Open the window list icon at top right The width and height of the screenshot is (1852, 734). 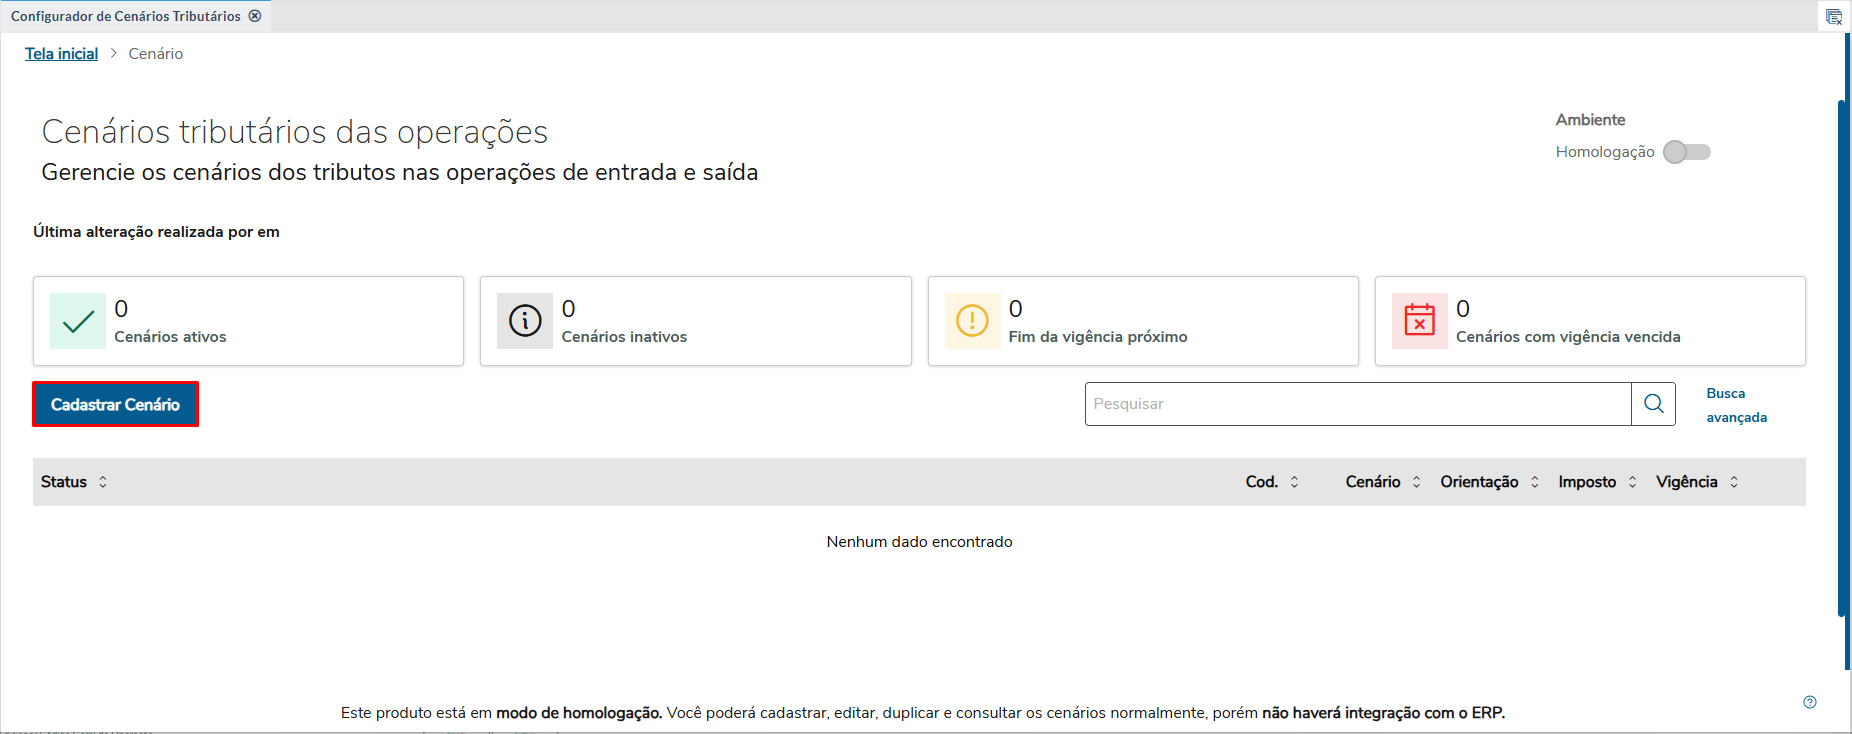[1833, 17]
